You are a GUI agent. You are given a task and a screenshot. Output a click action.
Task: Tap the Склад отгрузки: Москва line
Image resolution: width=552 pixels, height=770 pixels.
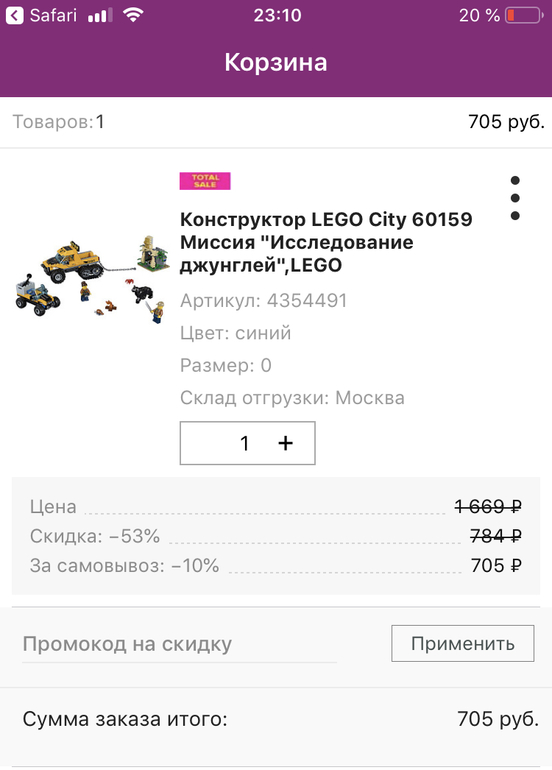point(292,398)
